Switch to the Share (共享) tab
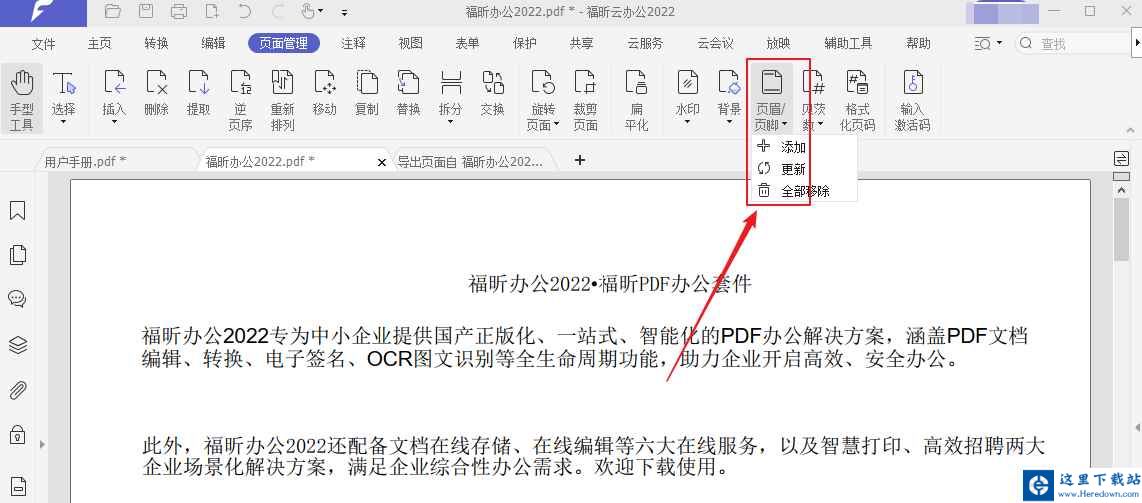The image size is (1142, 503). pyautogui.click(x=581, y=44)
